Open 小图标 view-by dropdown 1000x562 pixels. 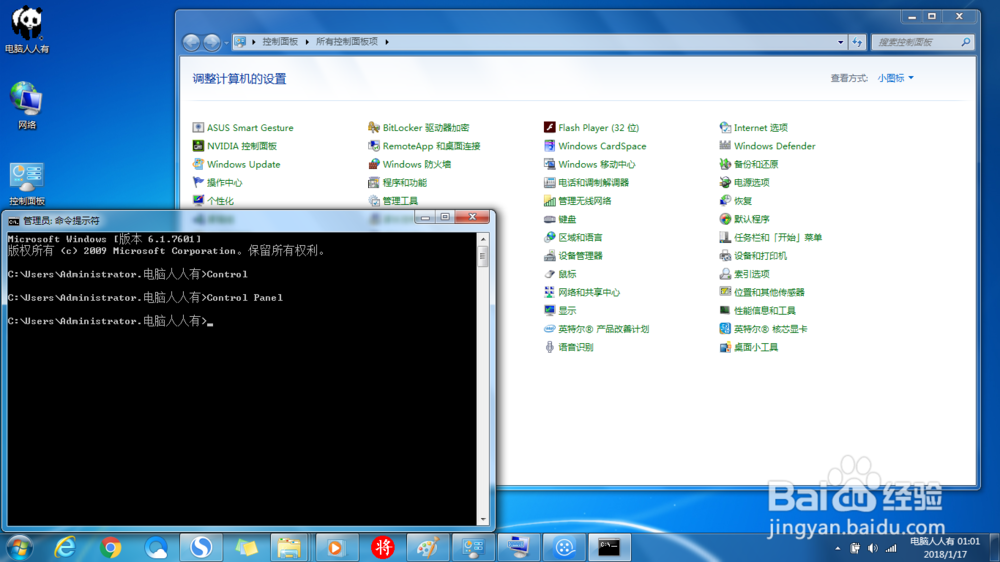tap(895, 78)
